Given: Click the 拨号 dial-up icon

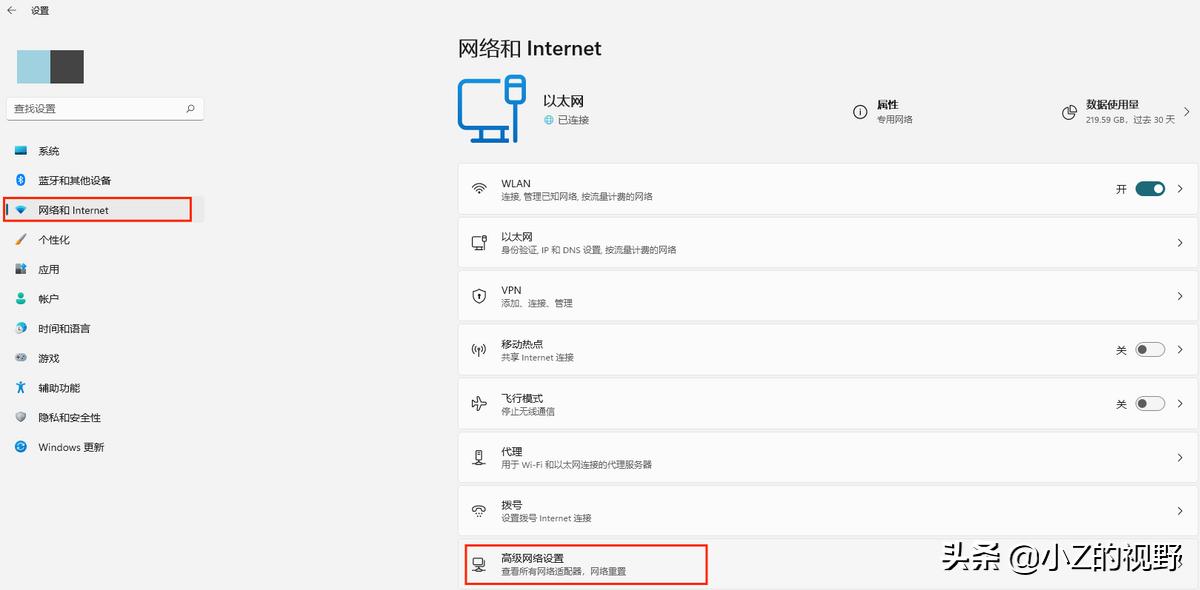Looking at the screenshot, I should tap(480, 510).
